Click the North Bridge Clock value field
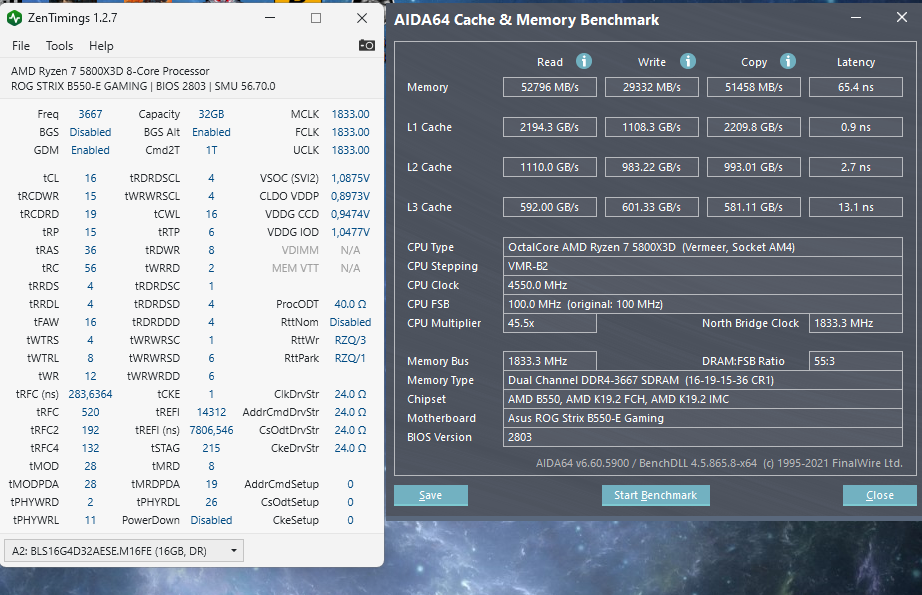The image size is (922, 595). pos(856,323)
